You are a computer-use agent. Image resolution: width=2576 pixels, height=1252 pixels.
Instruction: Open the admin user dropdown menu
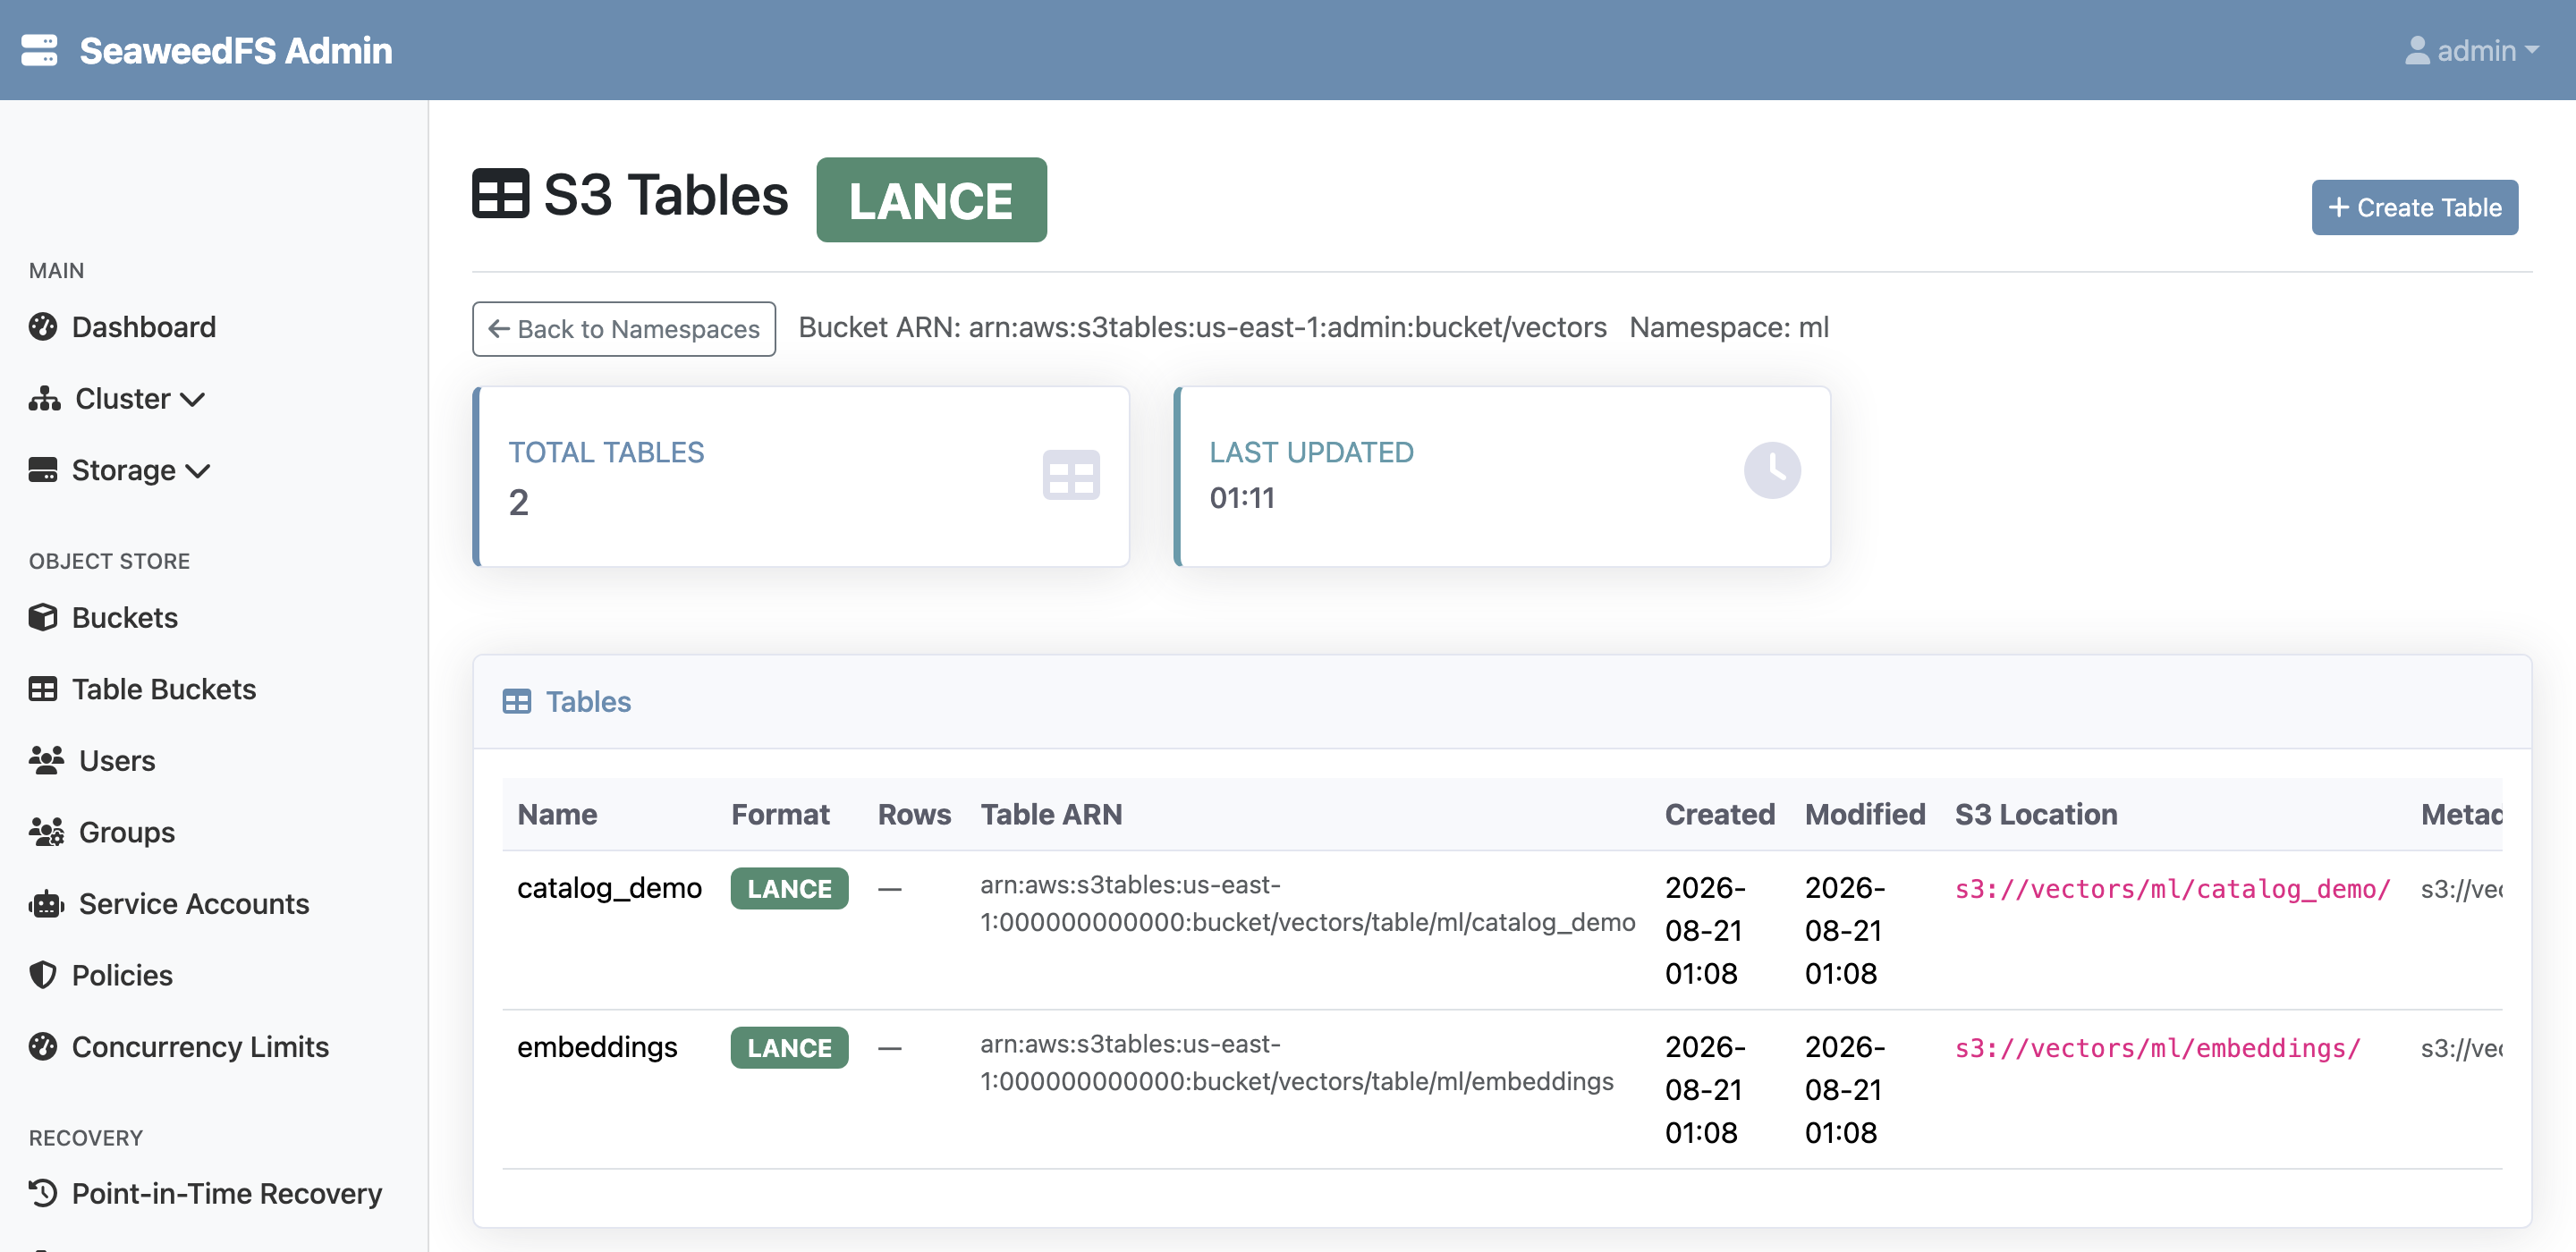click(2472, 50)
